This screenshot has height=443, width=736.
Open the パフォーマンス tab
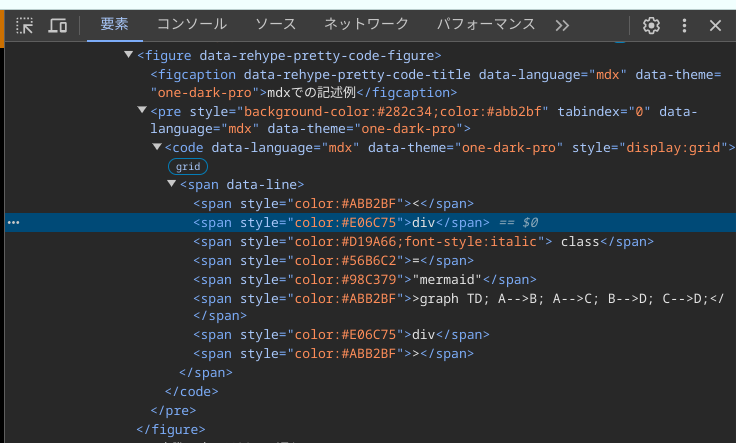(x=484, y=24)
